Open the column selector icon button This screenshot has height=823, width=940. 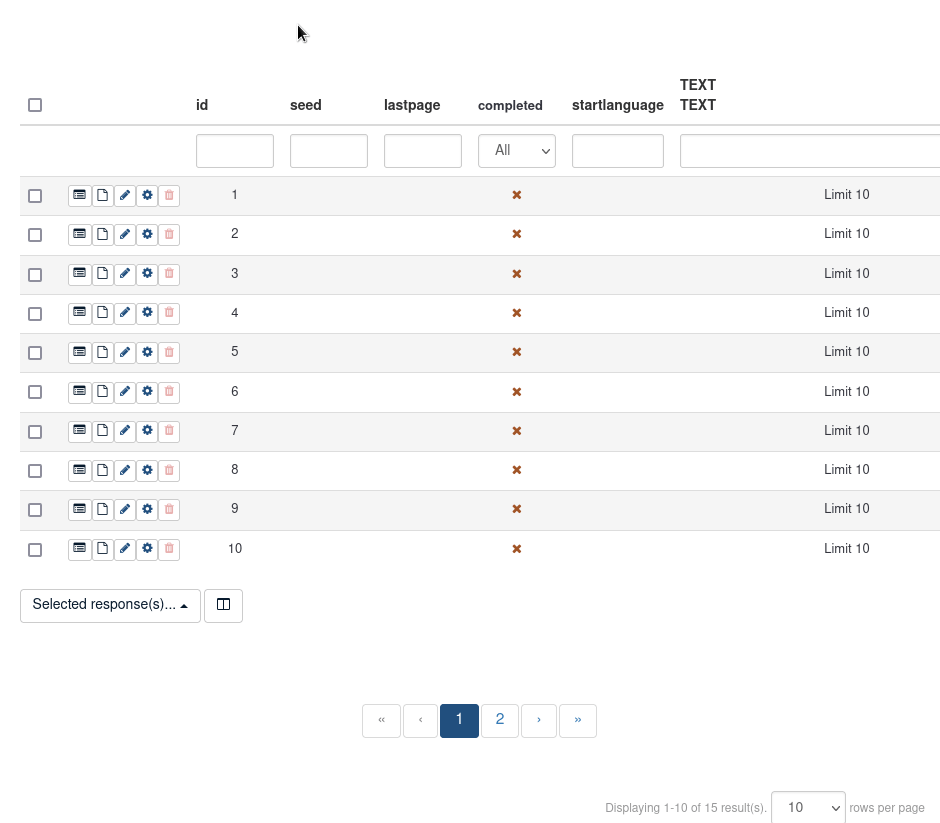[223, 605]
